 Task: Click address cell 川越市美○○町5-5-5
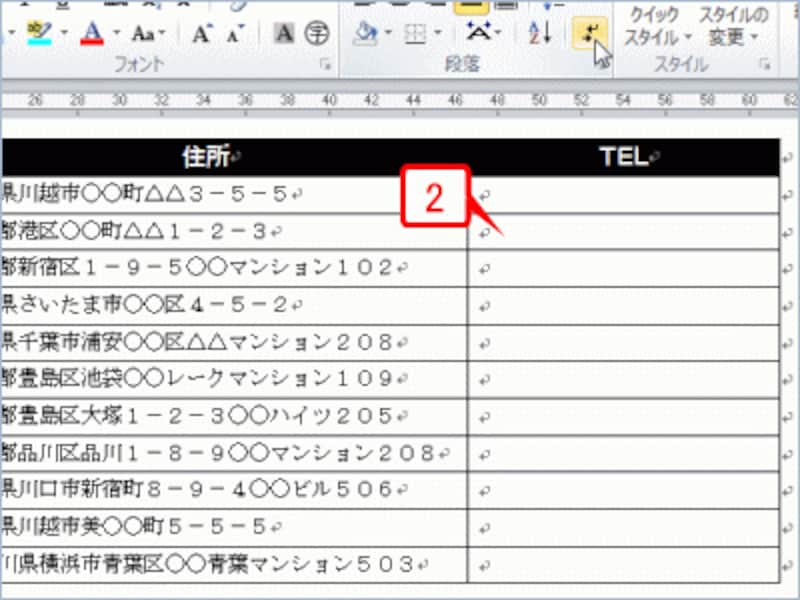click(234, 528)
